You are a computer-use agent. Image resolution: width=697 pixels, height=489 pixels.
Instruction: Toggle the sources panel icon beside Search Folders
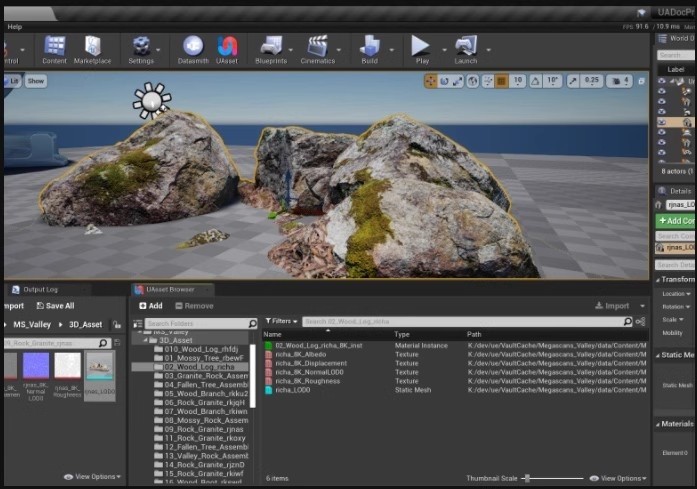[x=138, y=324]
